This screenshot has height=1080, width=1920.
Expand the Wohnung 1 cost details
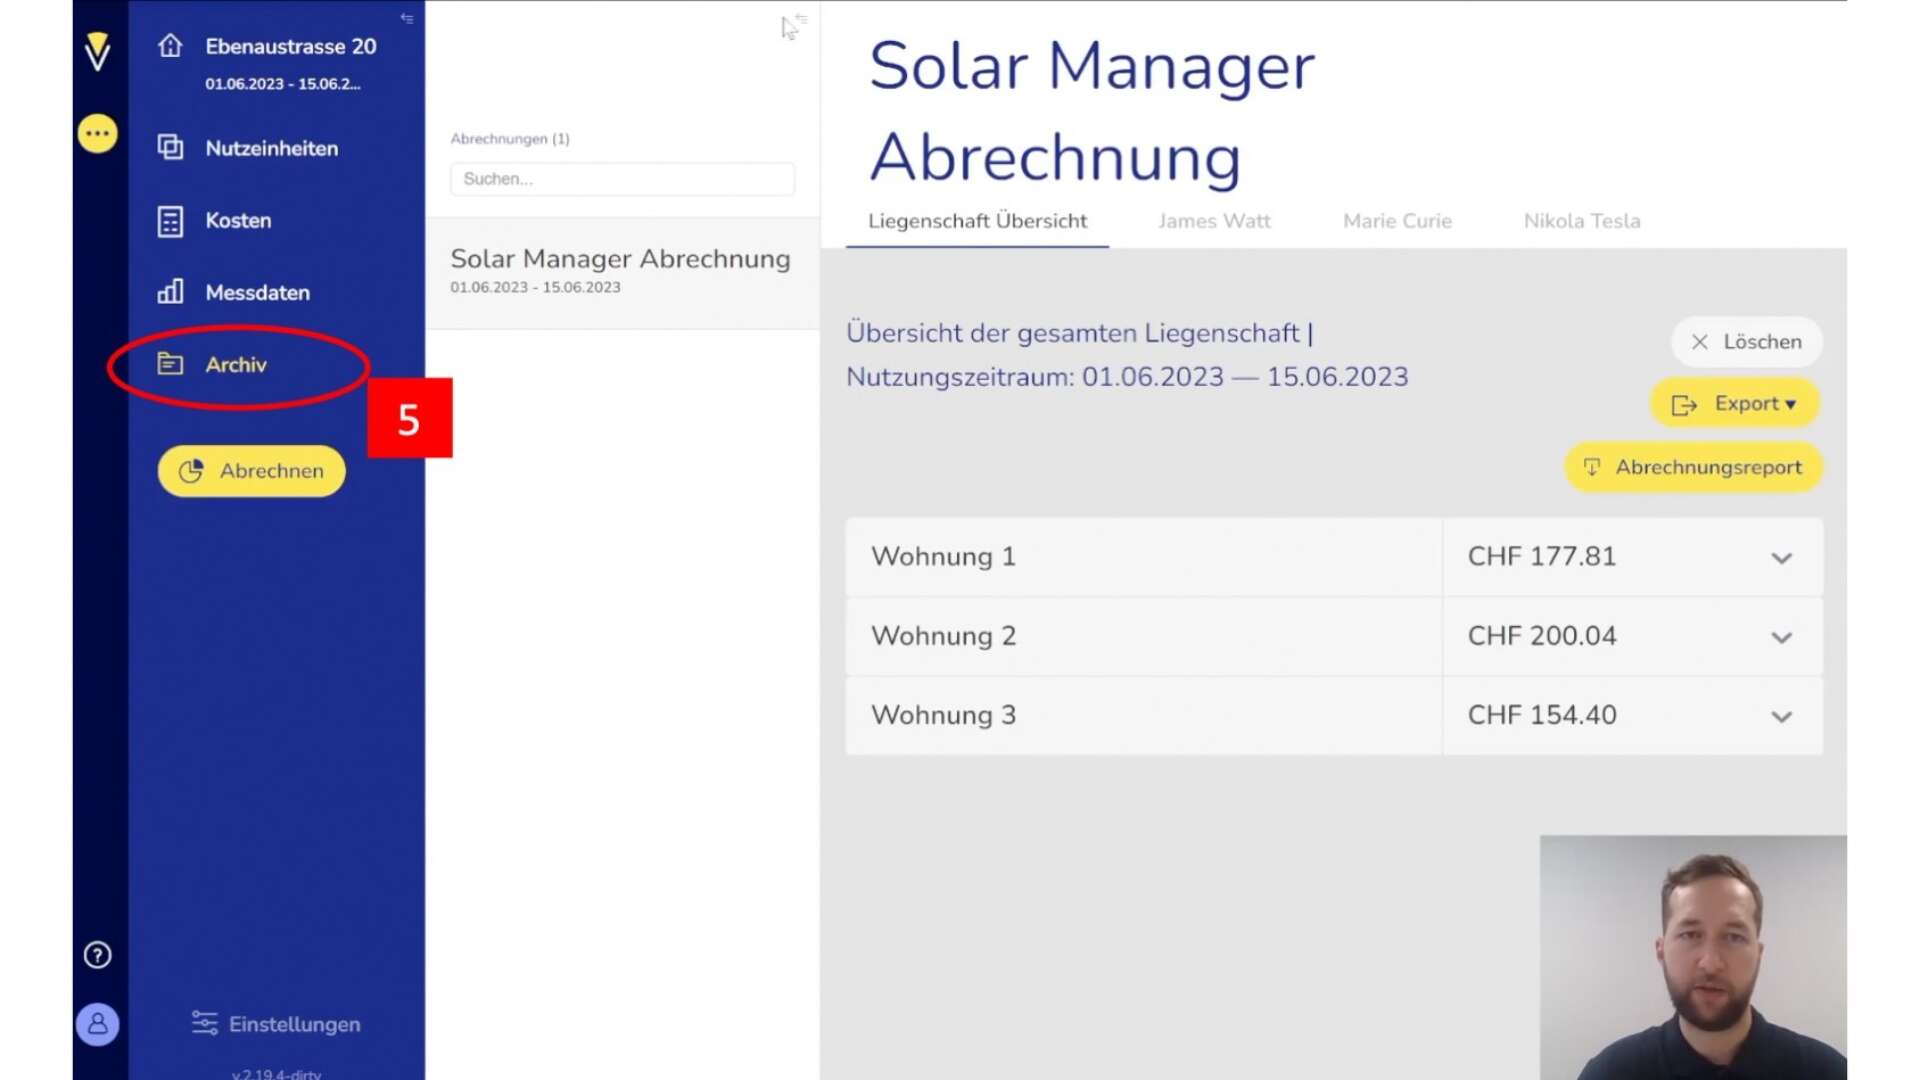click(x=1782, y=558)
